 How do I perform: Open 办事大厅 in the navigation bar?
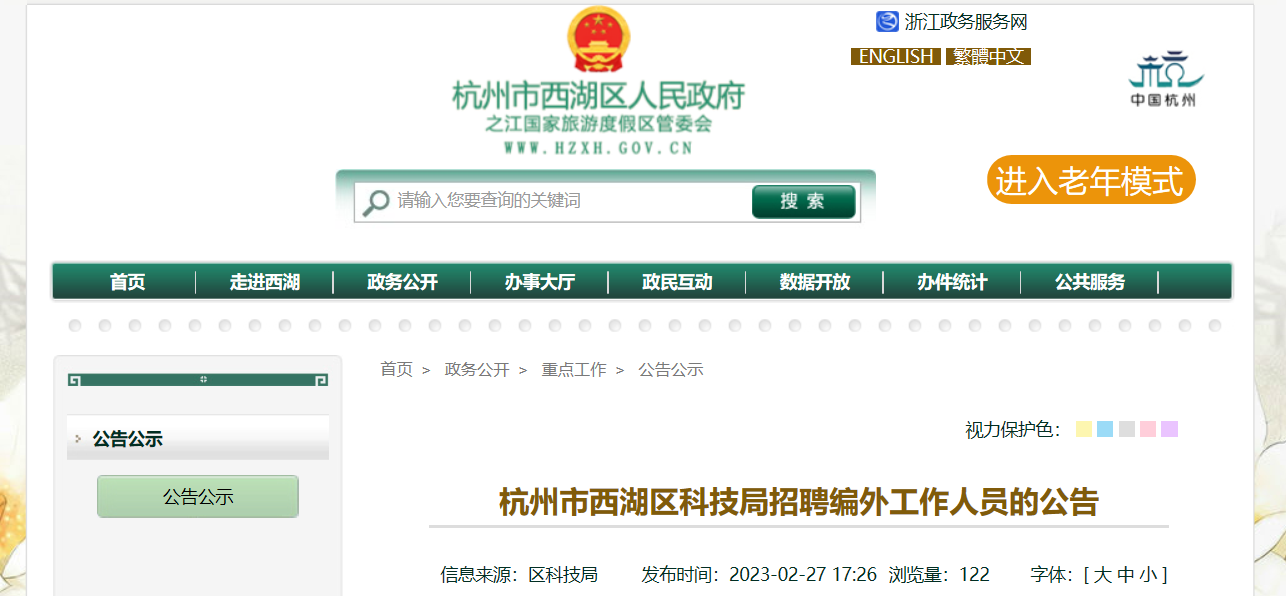pyautogui.click(x=540, y=283)
